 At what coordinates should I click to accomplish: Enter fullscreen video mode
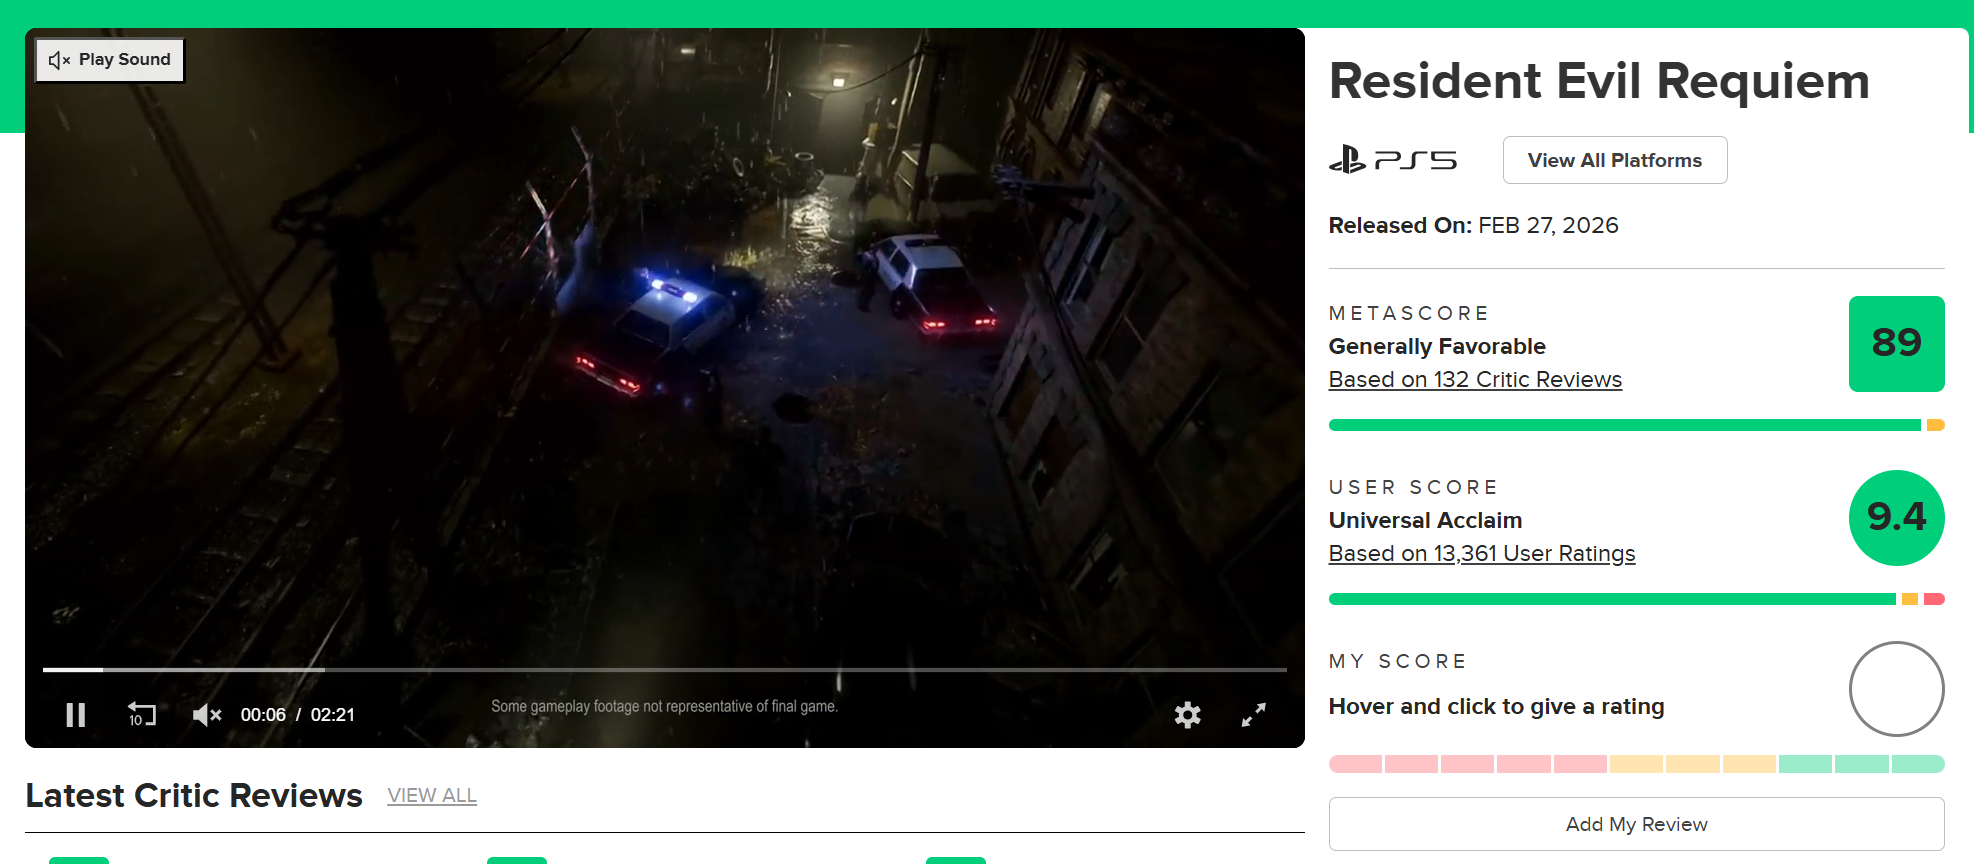(x=1253, y=715)
